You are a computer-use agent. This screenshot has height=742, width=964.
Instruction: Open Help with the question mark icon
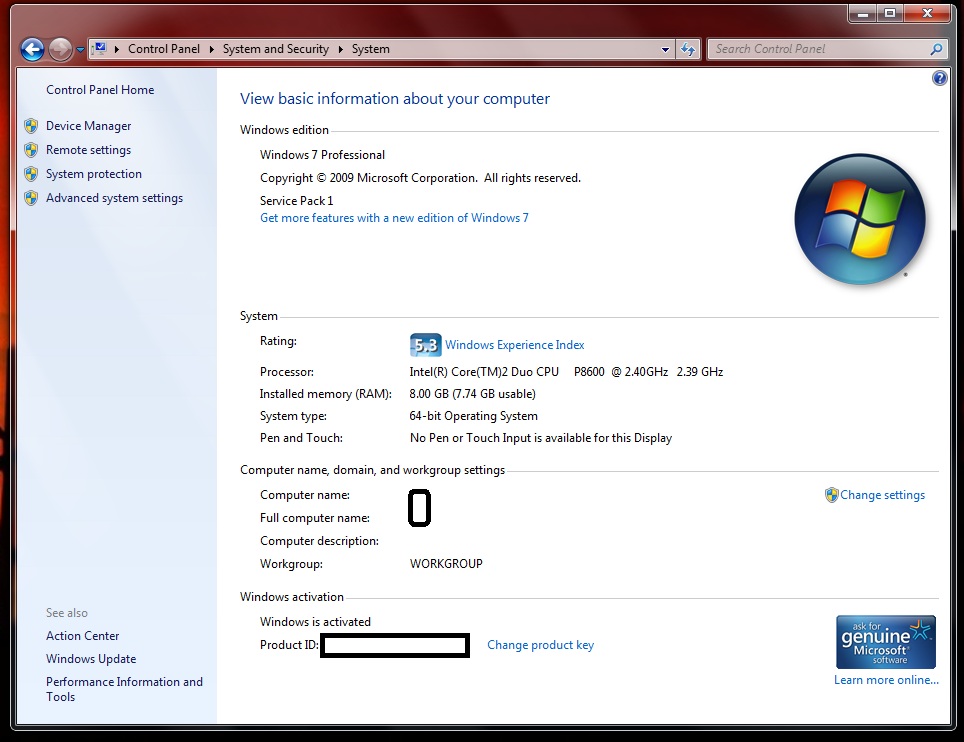pos(939,78)
